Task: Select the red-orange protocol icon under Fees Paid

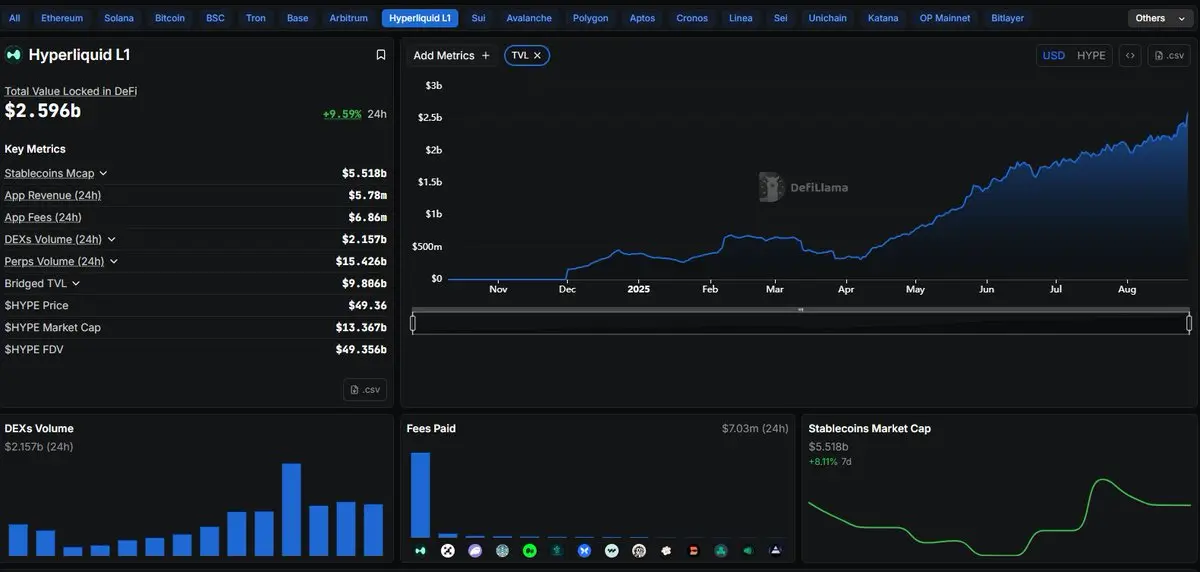Action: point(693,551)
